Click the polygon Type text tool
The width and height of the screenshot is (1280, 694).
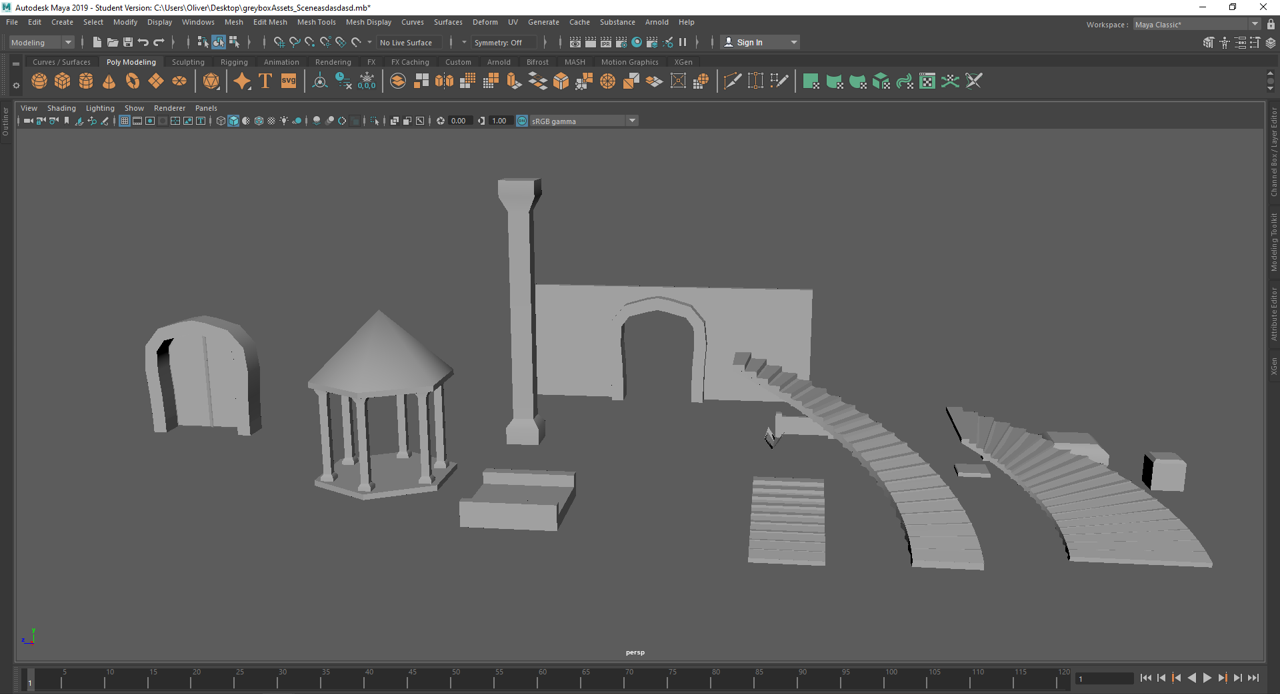click(265, 81)
